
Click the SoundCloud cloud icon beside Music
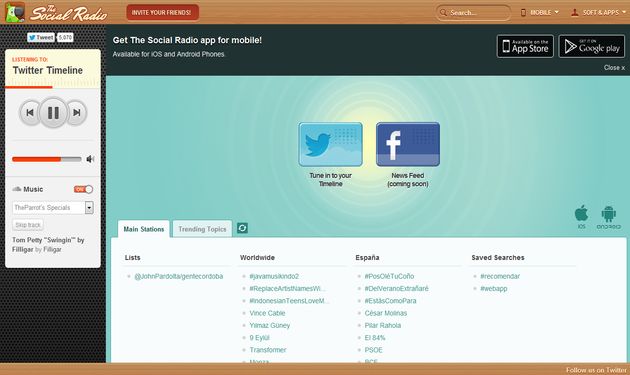click(16, 189)
